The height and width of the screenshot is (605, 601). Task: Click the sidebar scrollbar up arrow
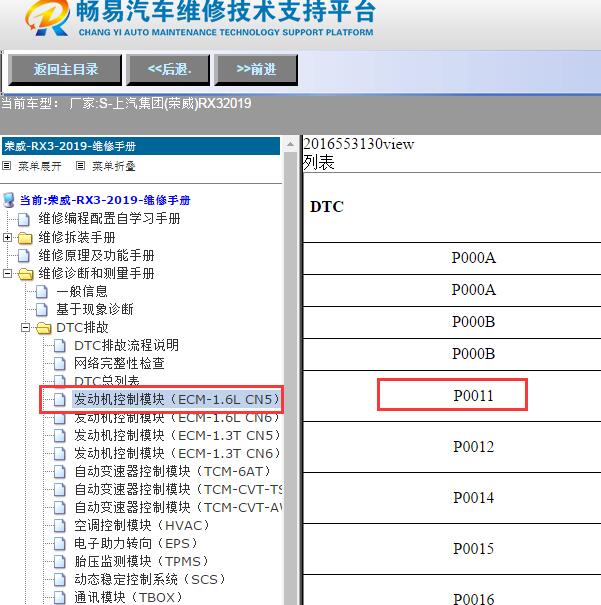(x=290, y=145)
